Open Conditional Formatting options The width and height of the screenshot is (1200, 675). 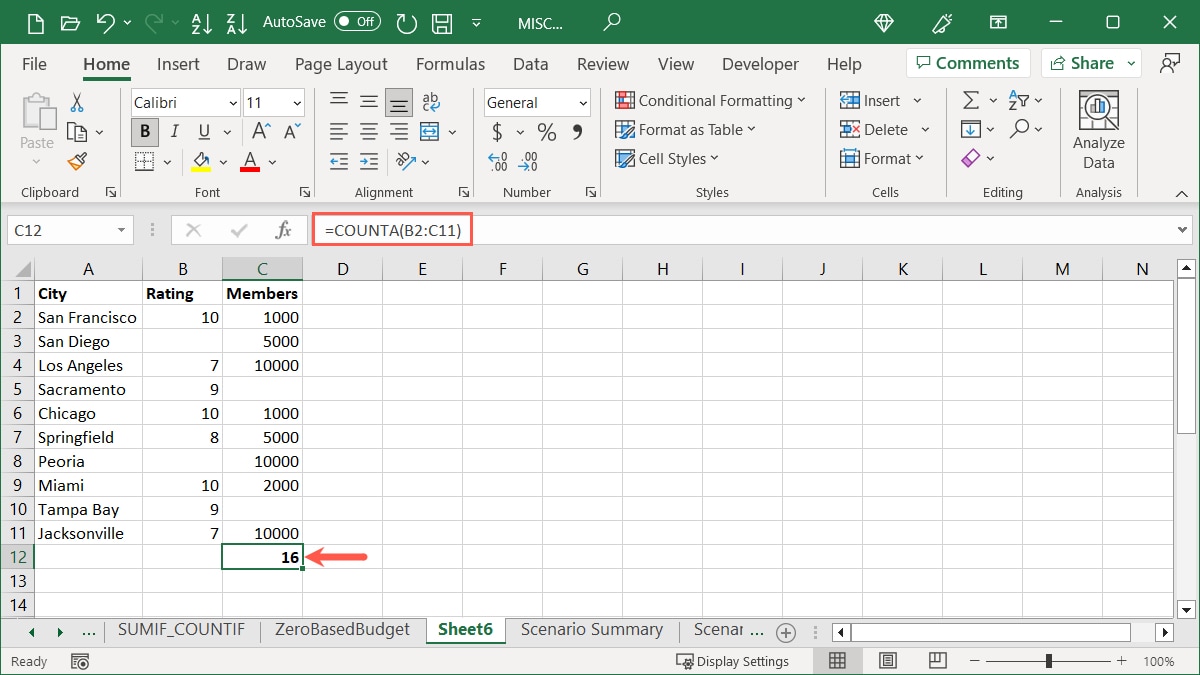[710, 100]
